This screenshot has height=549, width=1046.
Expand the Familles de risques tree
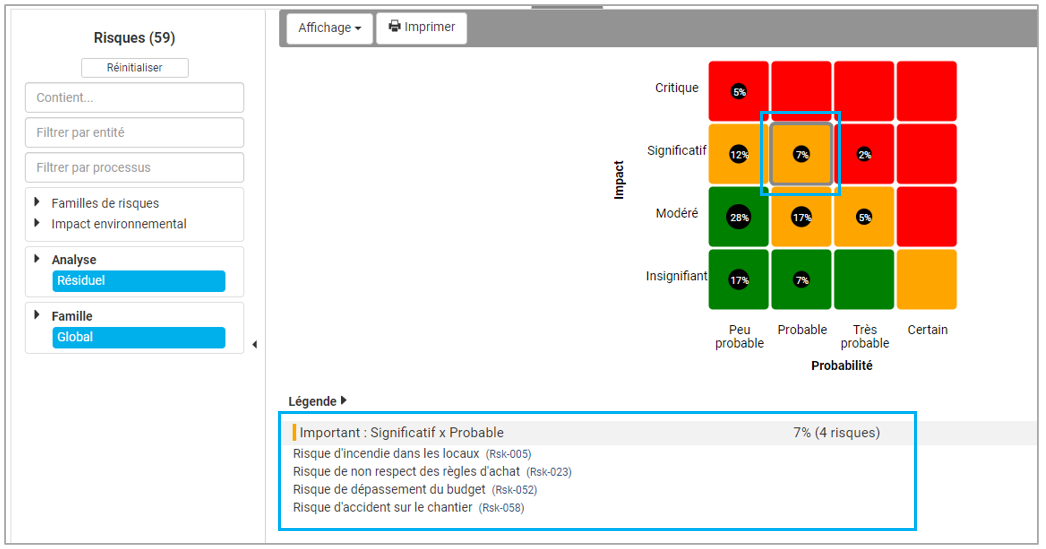coord(37,203)
